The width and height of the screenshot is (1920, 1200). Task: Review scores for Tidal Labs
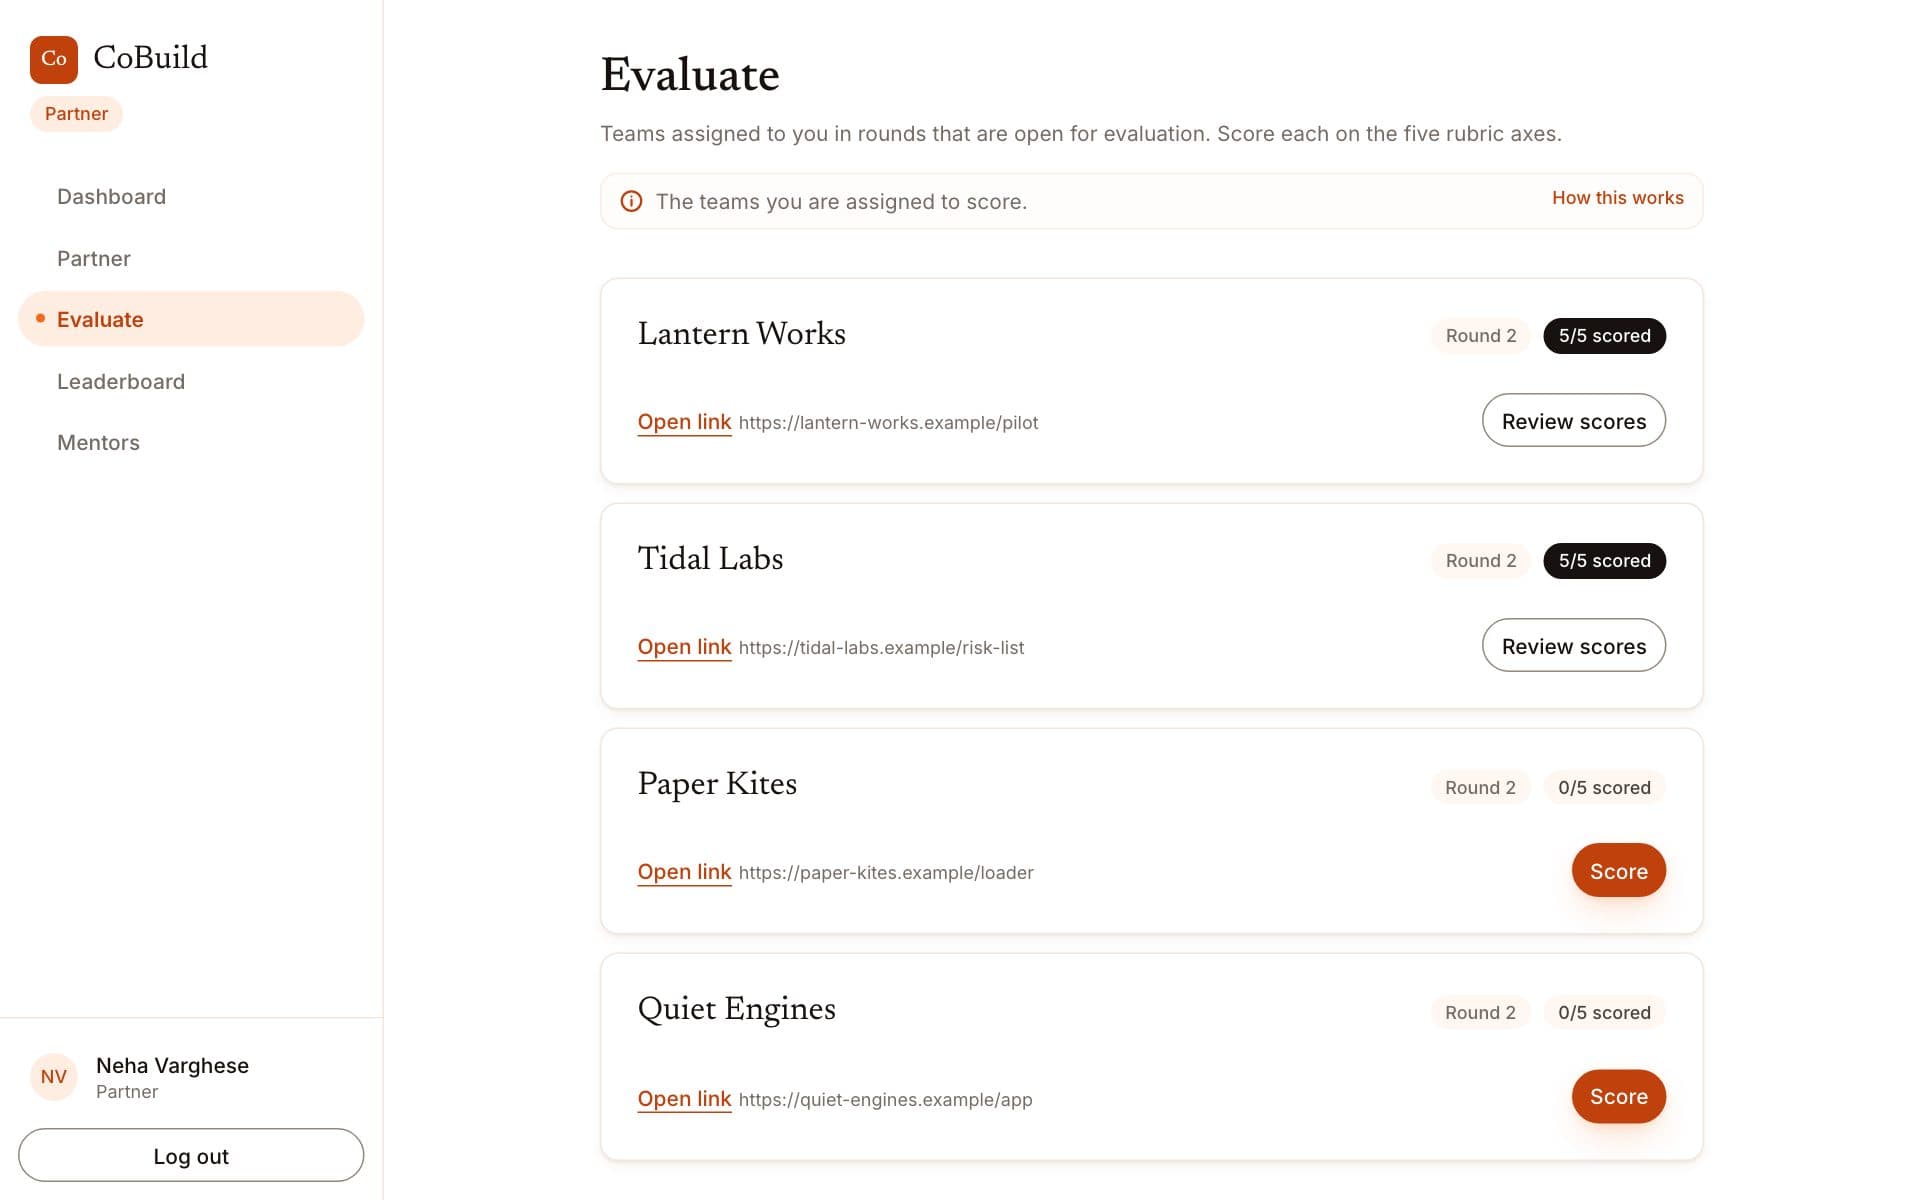(1573, 646)
